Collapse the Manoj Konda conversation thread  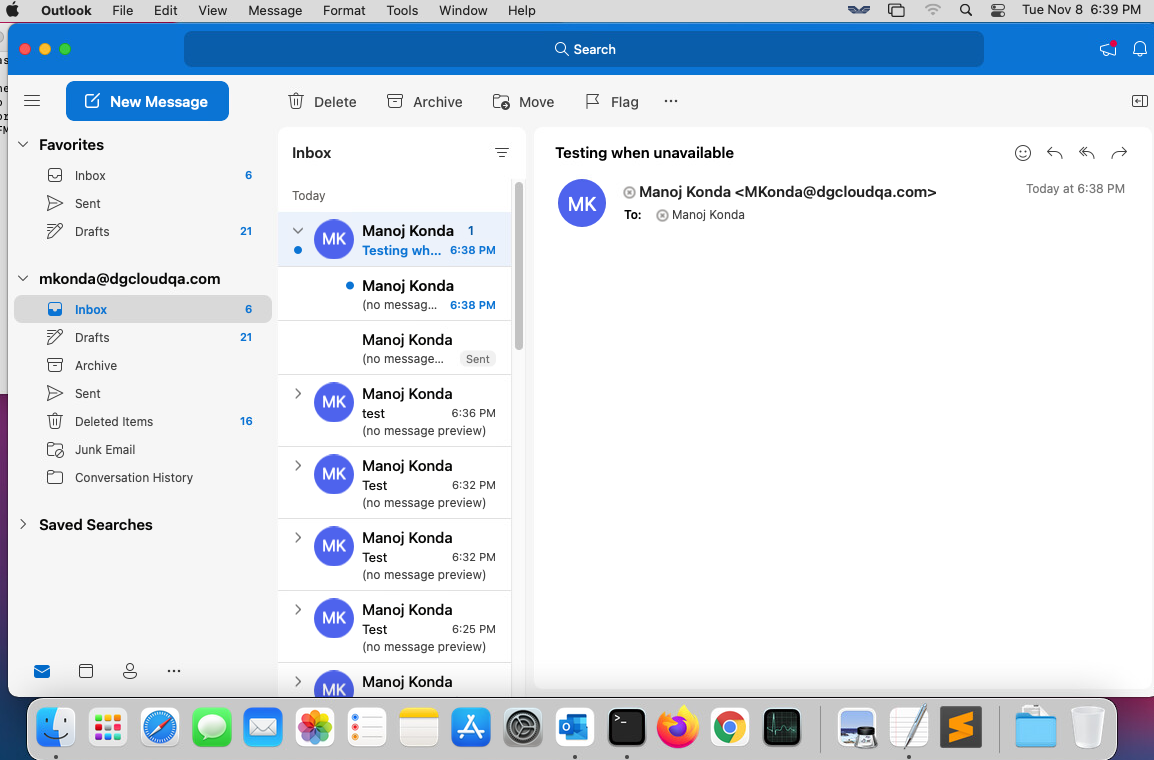[x=297, y=229]
